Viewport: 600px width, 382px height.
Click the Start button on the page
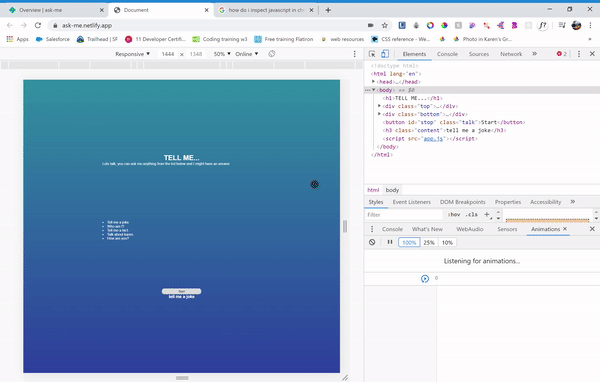(x=181, y=291)
